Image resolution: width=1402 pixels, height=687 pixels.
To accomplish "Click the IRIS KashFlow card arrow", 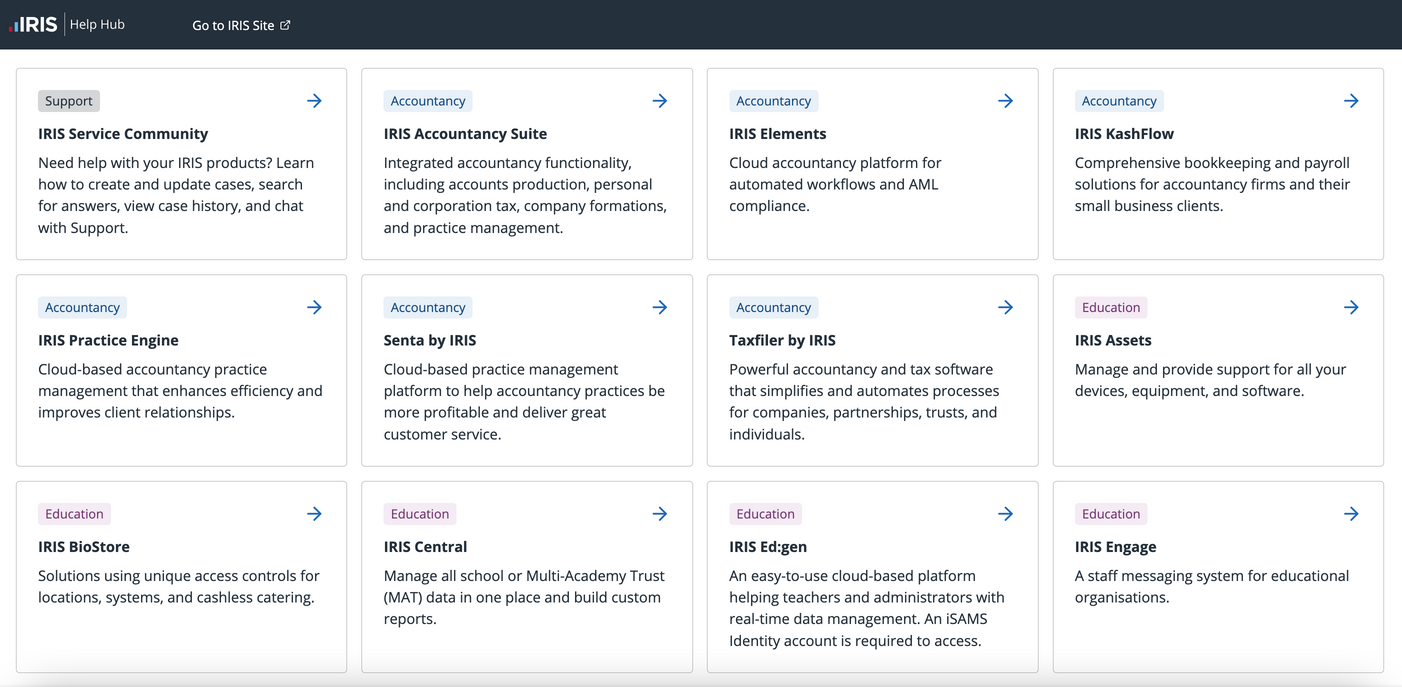I will [1351, 101].
